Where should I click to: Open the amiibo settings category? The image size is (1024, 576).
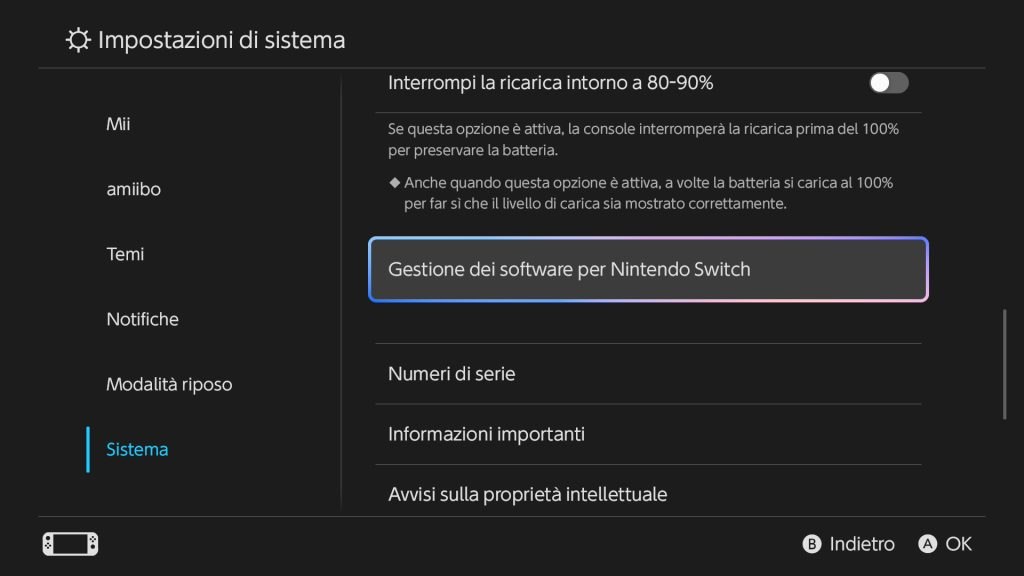click(132, 188)
